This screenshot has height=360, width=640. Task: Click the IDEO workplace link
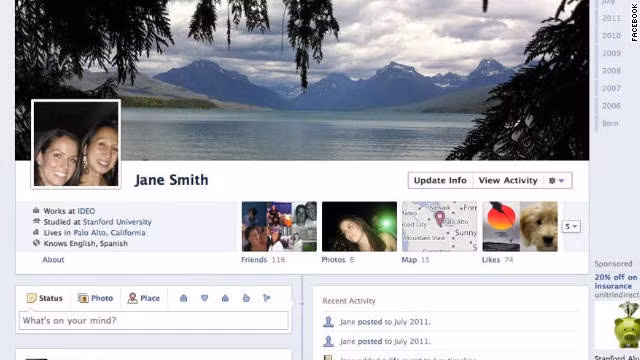click(86, 211)
